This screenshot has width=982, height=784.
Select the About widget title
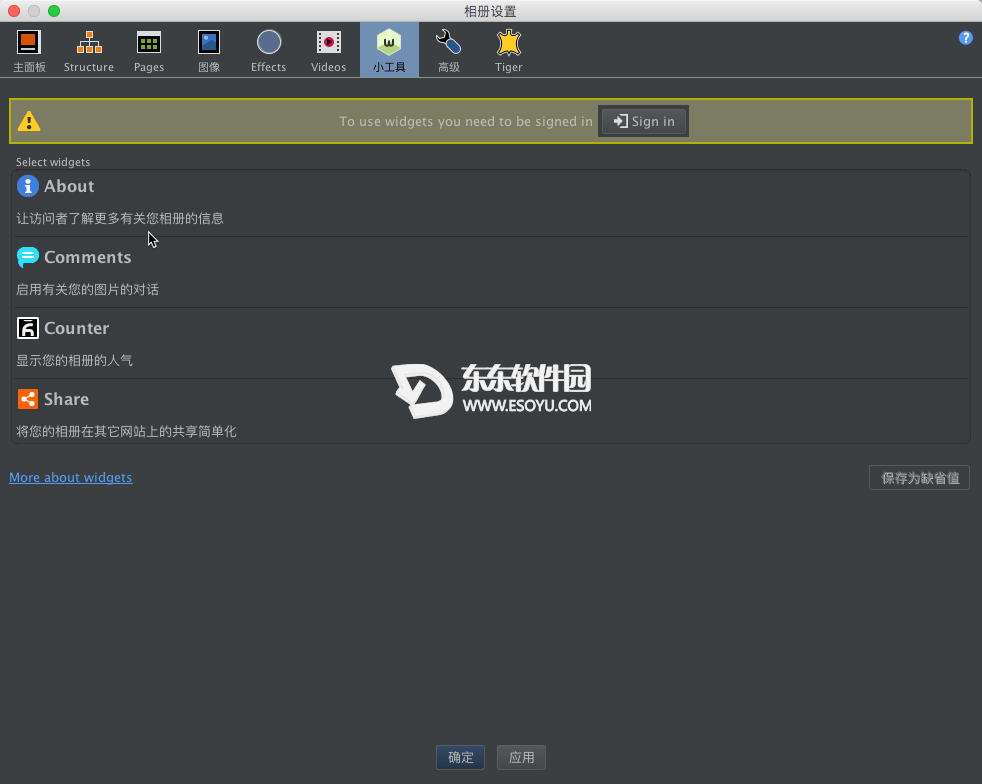click(69, 187)
